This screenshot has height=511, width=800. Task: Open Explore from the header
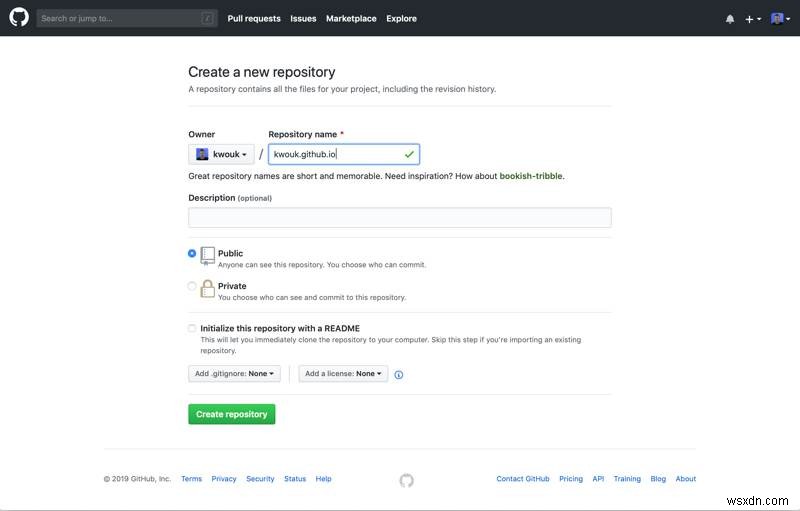pyautogui.click(x=402, y=18)
